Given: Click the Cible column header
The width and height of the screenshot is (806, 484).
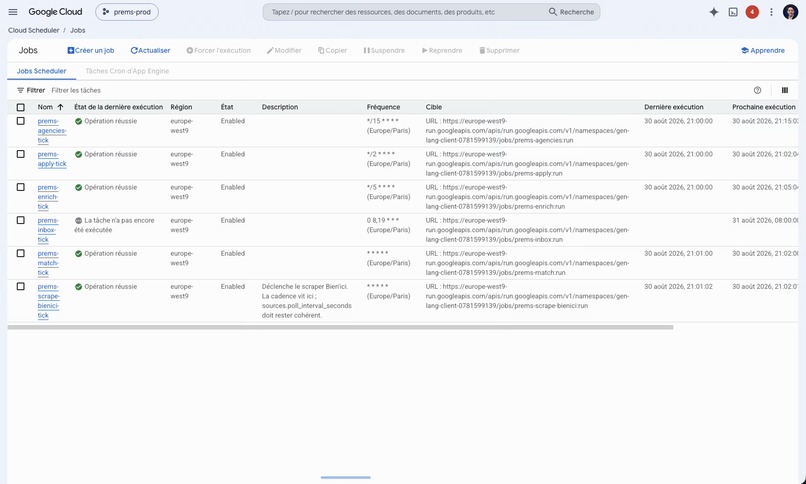Looking at the screenshot, I should coord(434,107).
